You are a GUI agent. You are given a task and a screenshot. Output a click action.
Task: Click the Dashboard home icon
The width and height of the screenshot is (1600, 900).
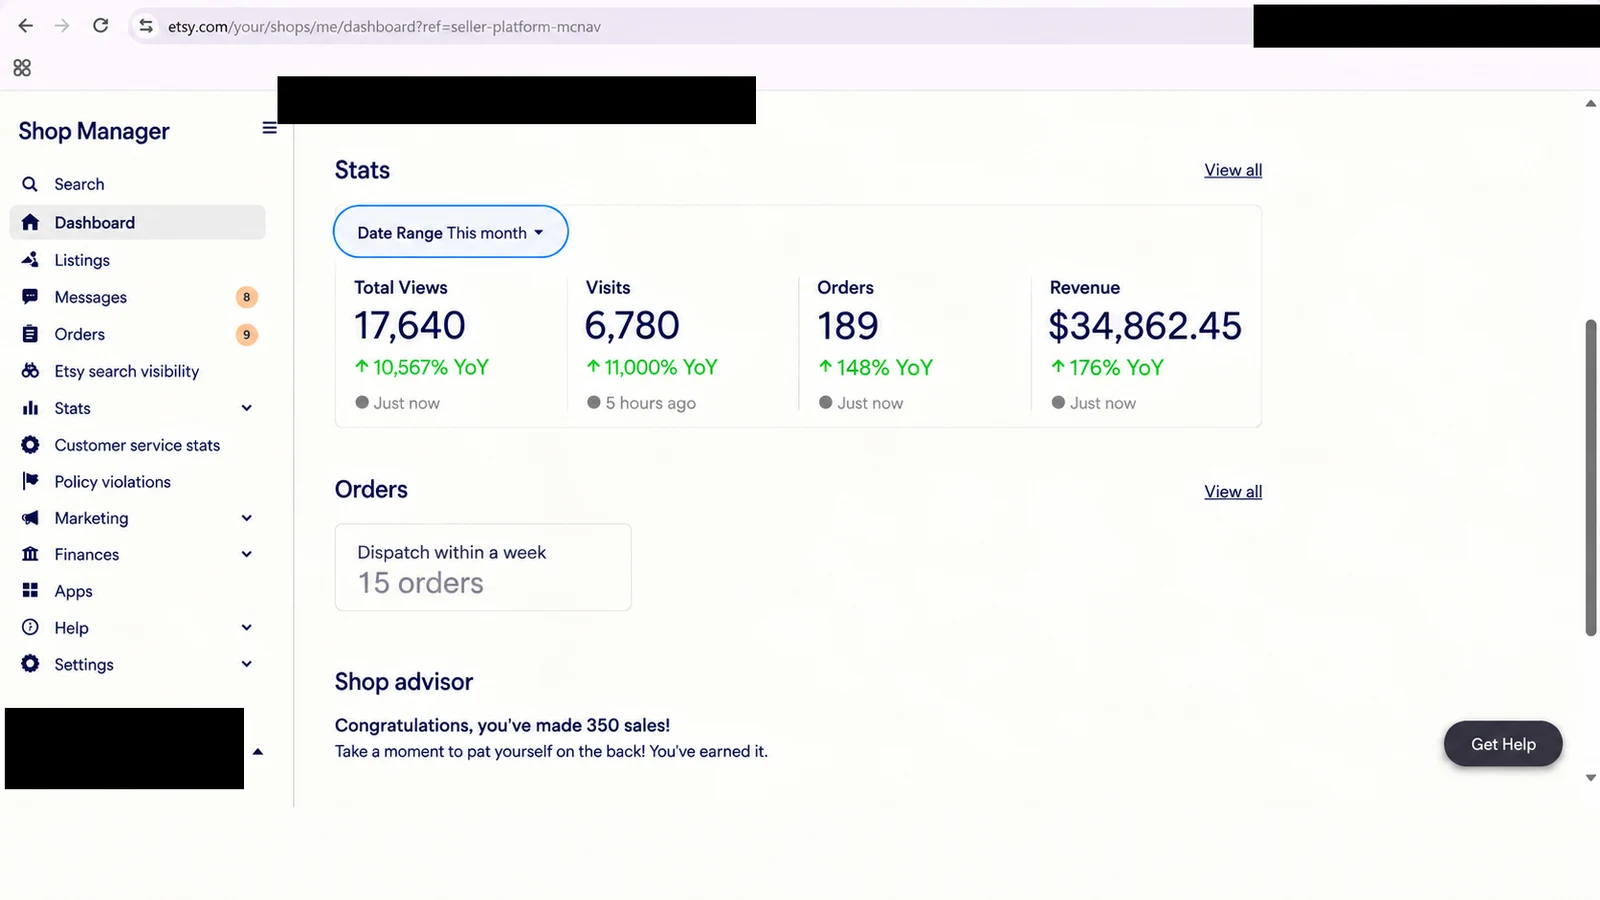(30, 222)
